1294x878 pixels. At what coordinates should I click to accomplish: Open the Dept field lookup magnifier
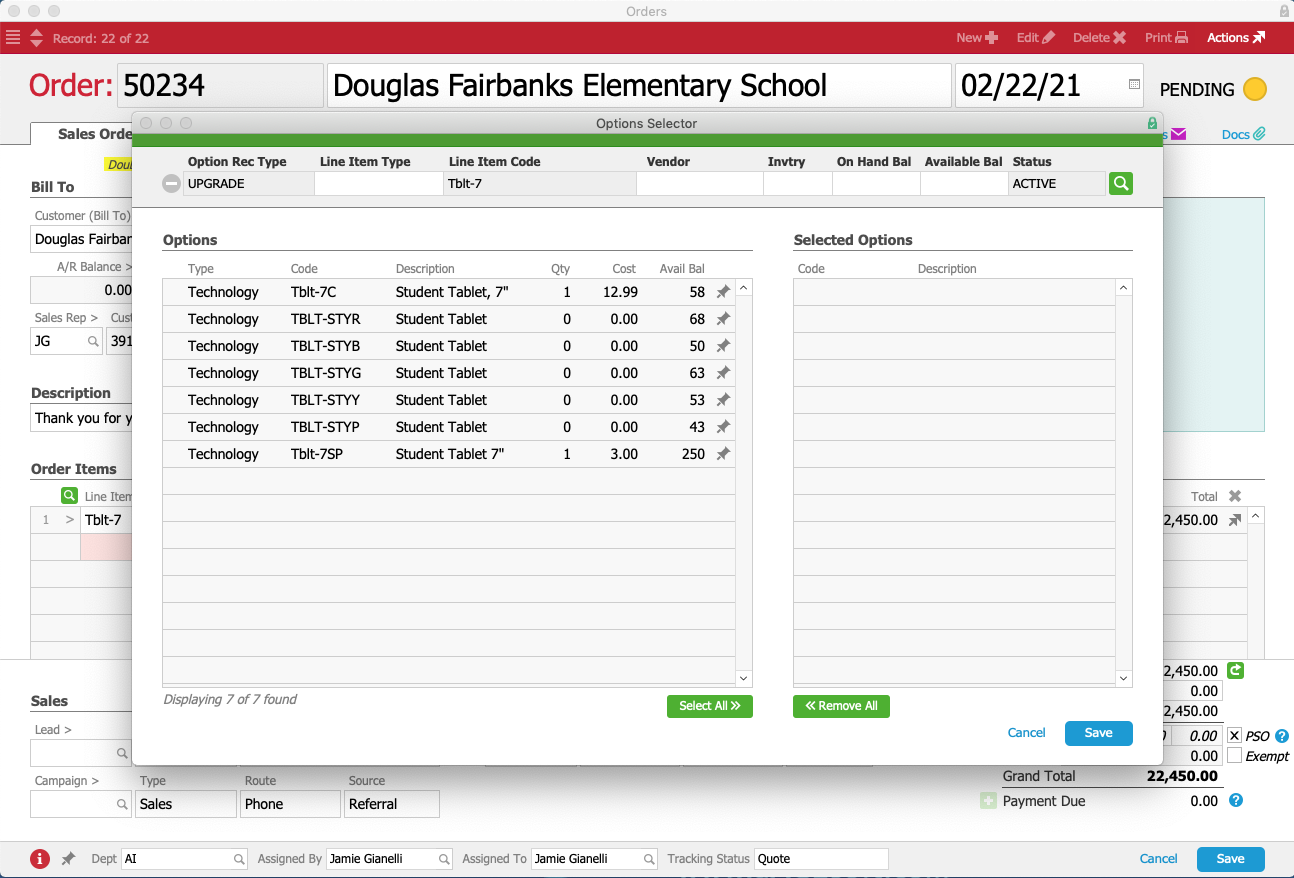point(239,859)
